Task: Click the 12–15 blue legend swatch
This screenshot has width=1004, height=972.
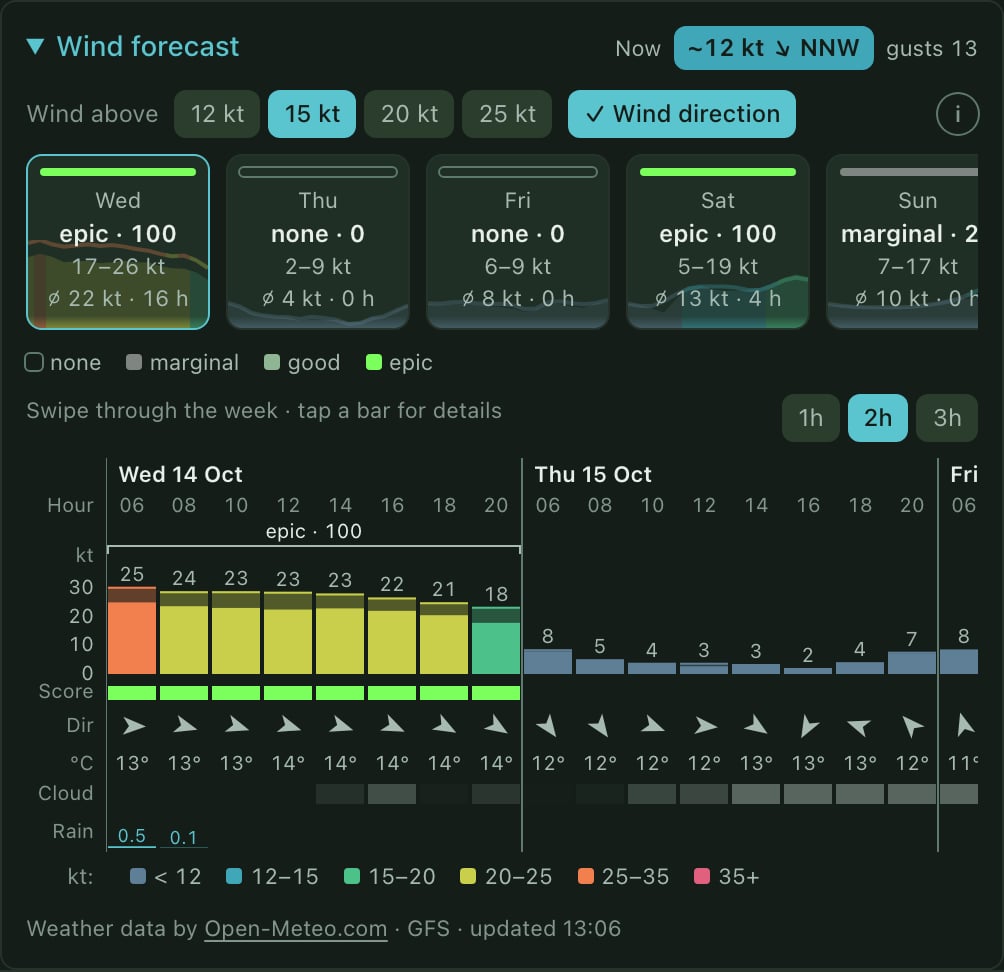Action: [x=234, y=876]
